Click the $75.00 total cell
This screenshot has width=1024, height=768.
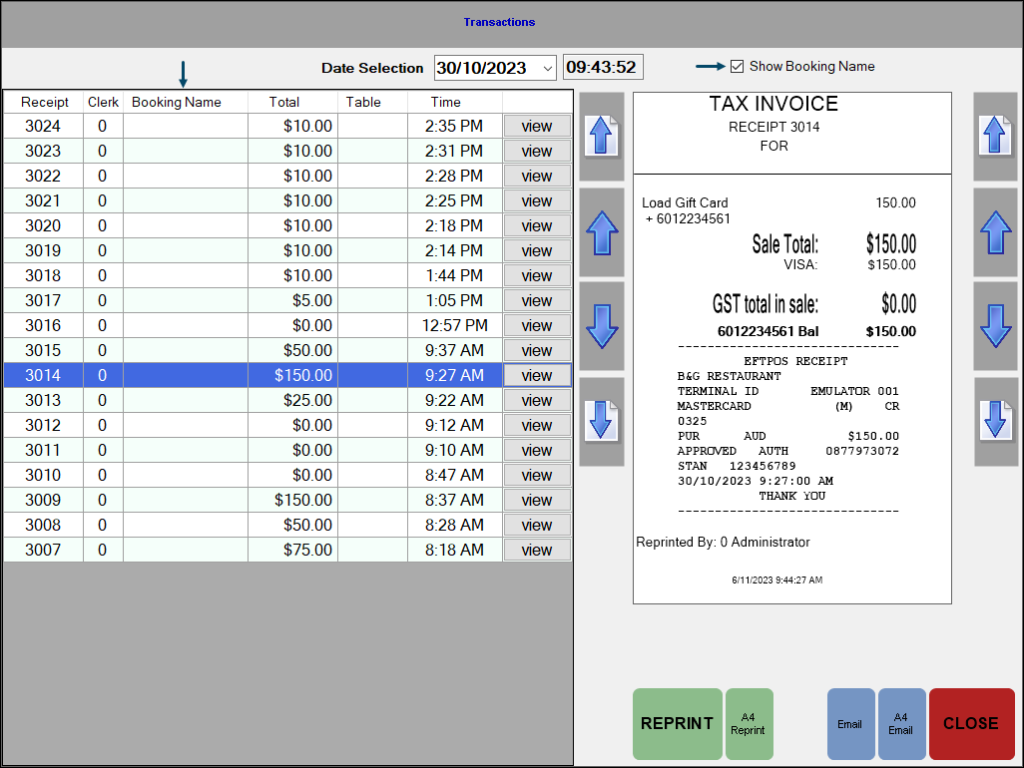coord(293,550)
